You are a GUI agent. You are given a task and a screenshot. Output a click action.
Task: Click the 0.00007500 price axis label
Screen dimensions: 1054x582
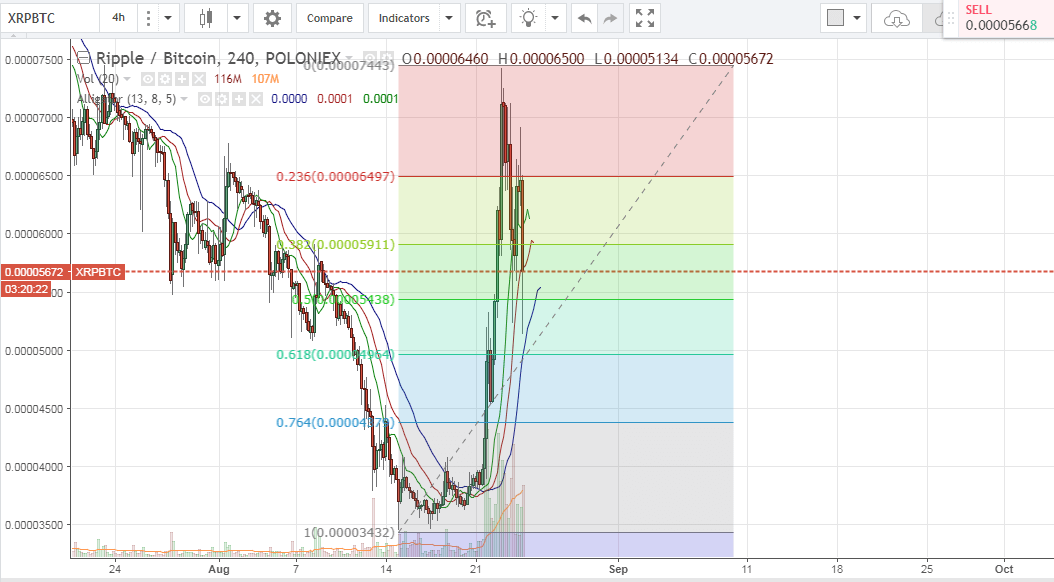(x=34, y=60)
